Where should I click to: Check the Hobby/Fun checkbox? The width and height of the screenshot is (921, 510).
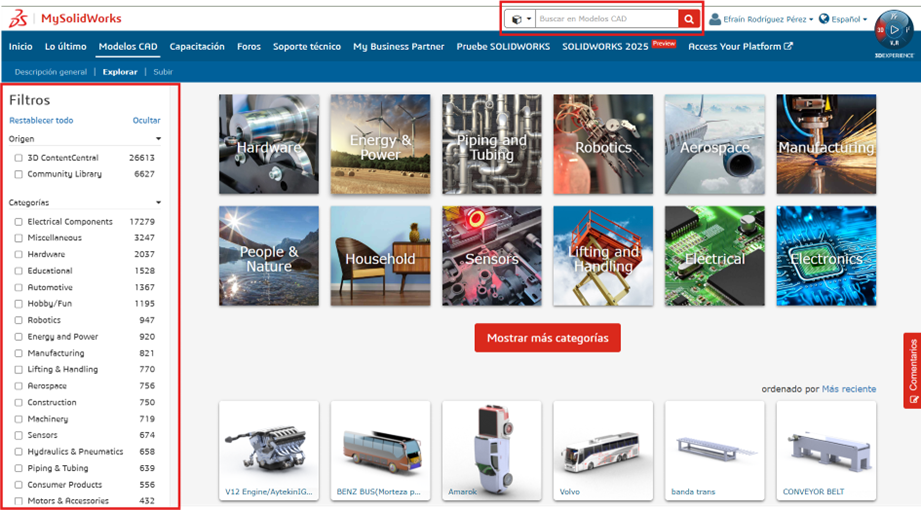point(19,304)
